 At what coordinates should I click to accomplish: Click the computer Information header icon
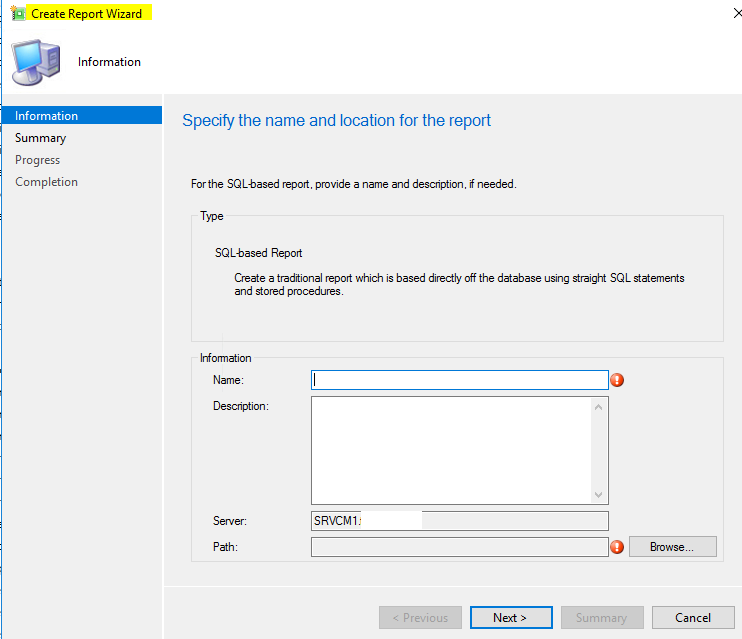[36, 62]
